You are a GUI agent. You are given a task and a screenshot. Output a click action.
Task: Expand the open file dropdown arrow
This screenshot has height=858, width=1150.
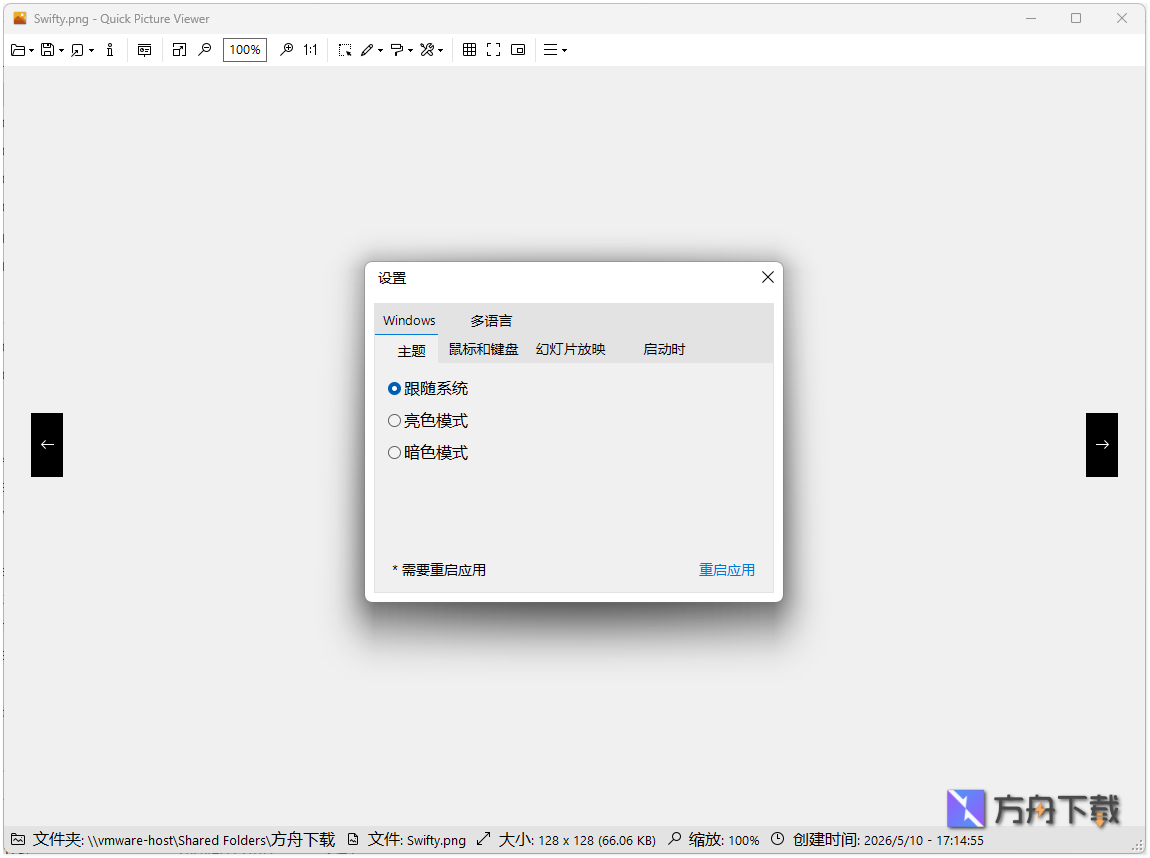tap(32, 51)
